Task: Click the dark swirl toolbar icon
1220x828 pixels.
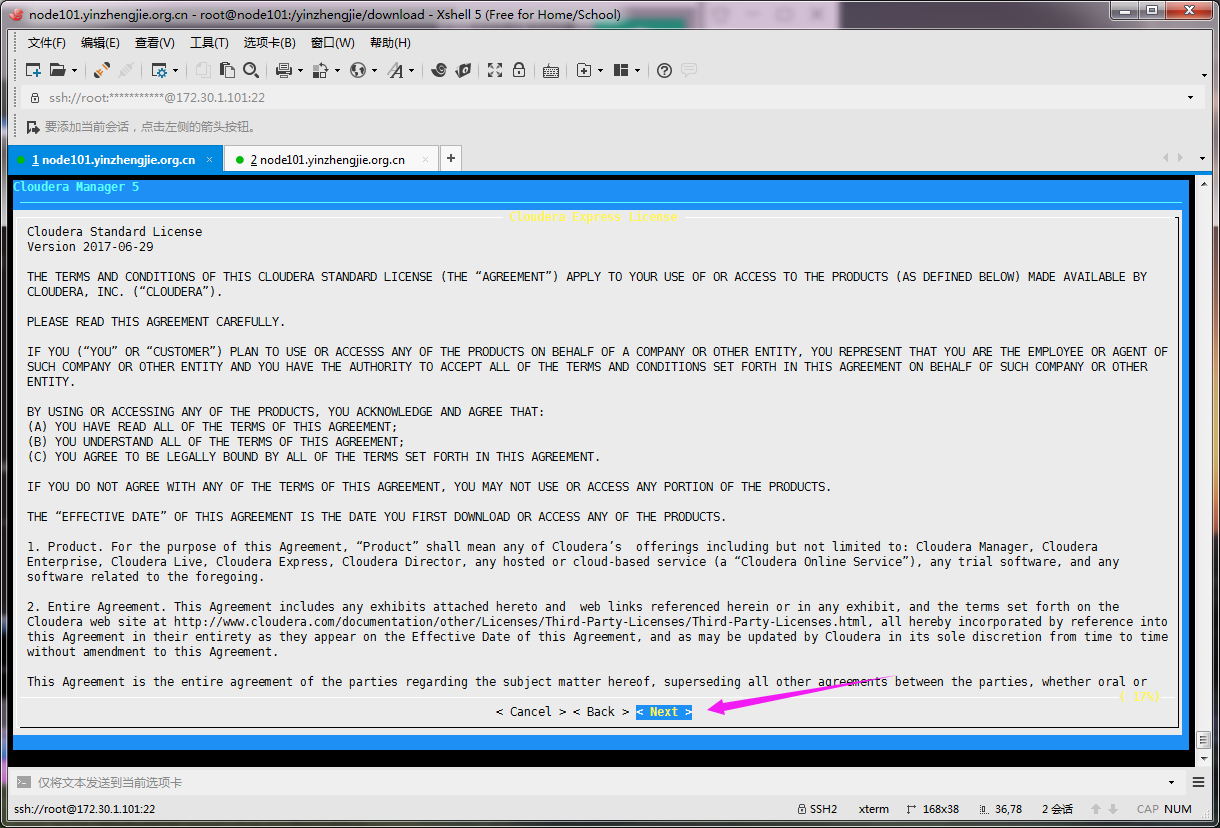Action: pos(438,70)
